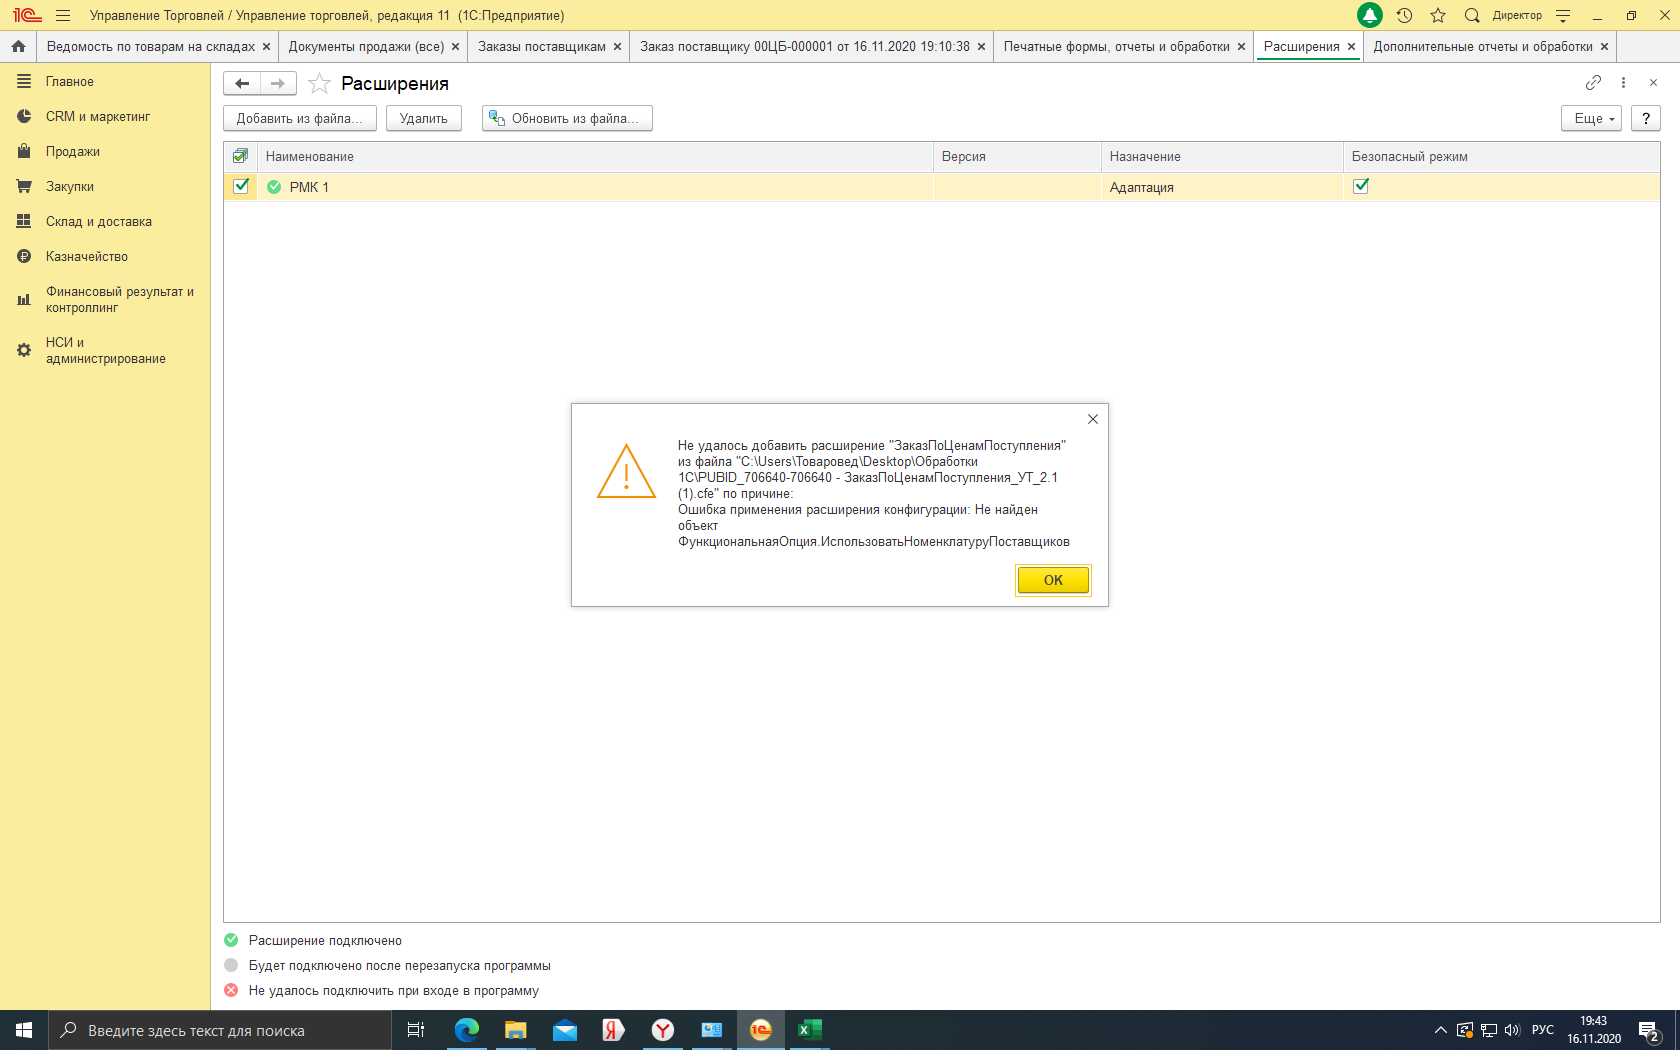1680x1050 pixels.
Task: Close the Документы продажи (все) tab
Action: pos(455,46)
